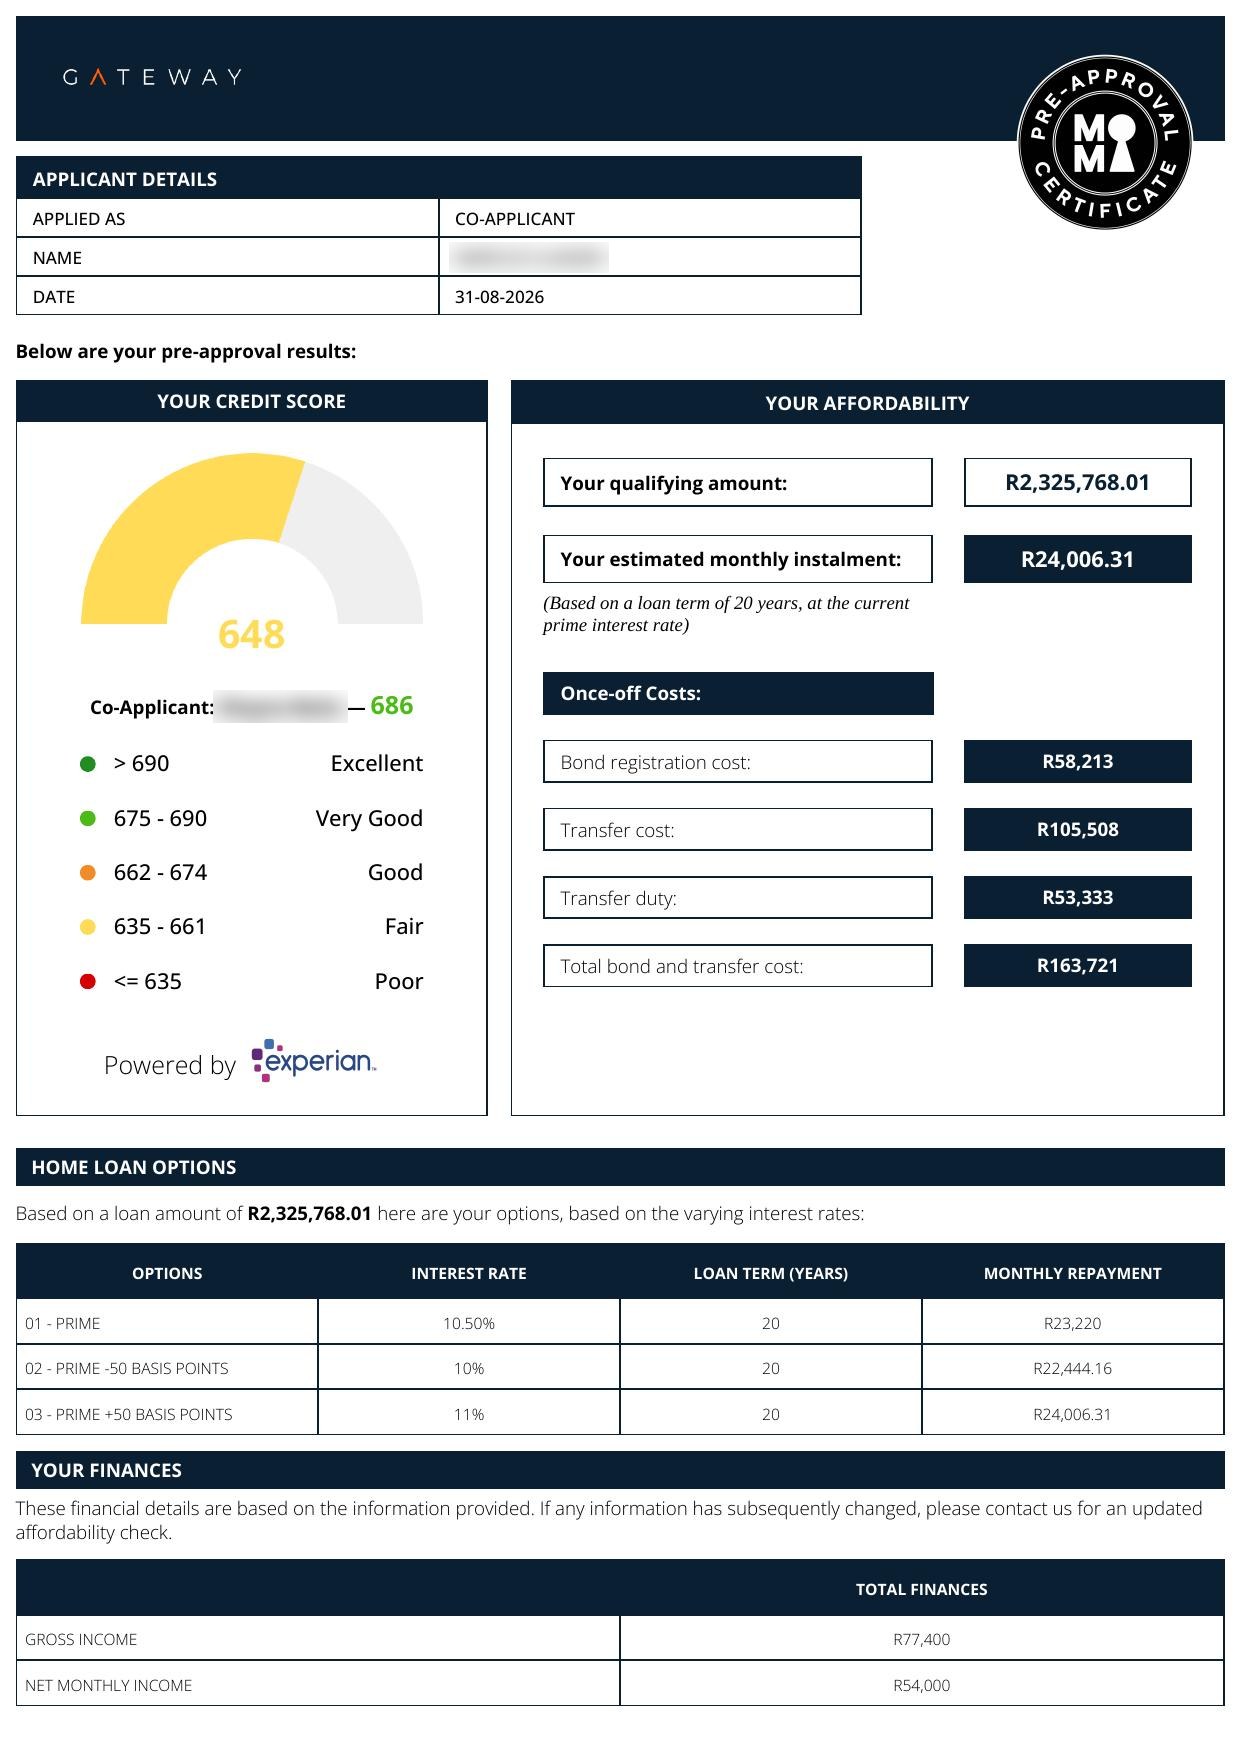Click the 'Powered by' text
This screenshot has width=1241, height=1754.
[x=170, y=1065]
